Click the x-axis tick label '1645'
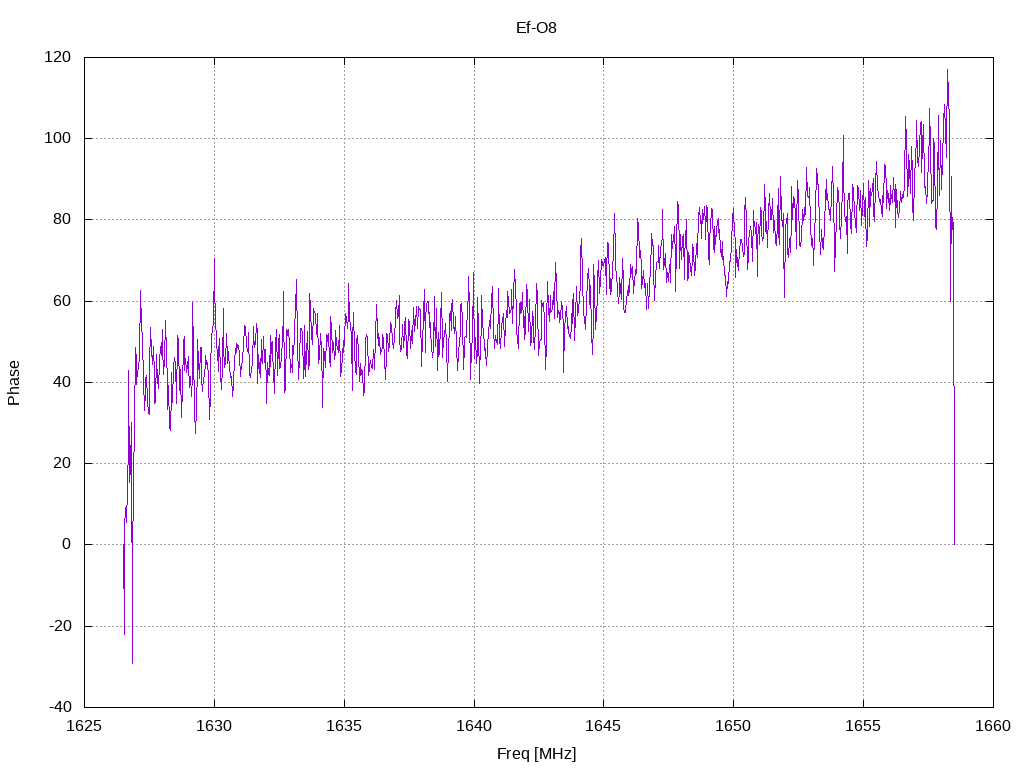This screenshot has height=768, width=1024. tap(603, 726)
